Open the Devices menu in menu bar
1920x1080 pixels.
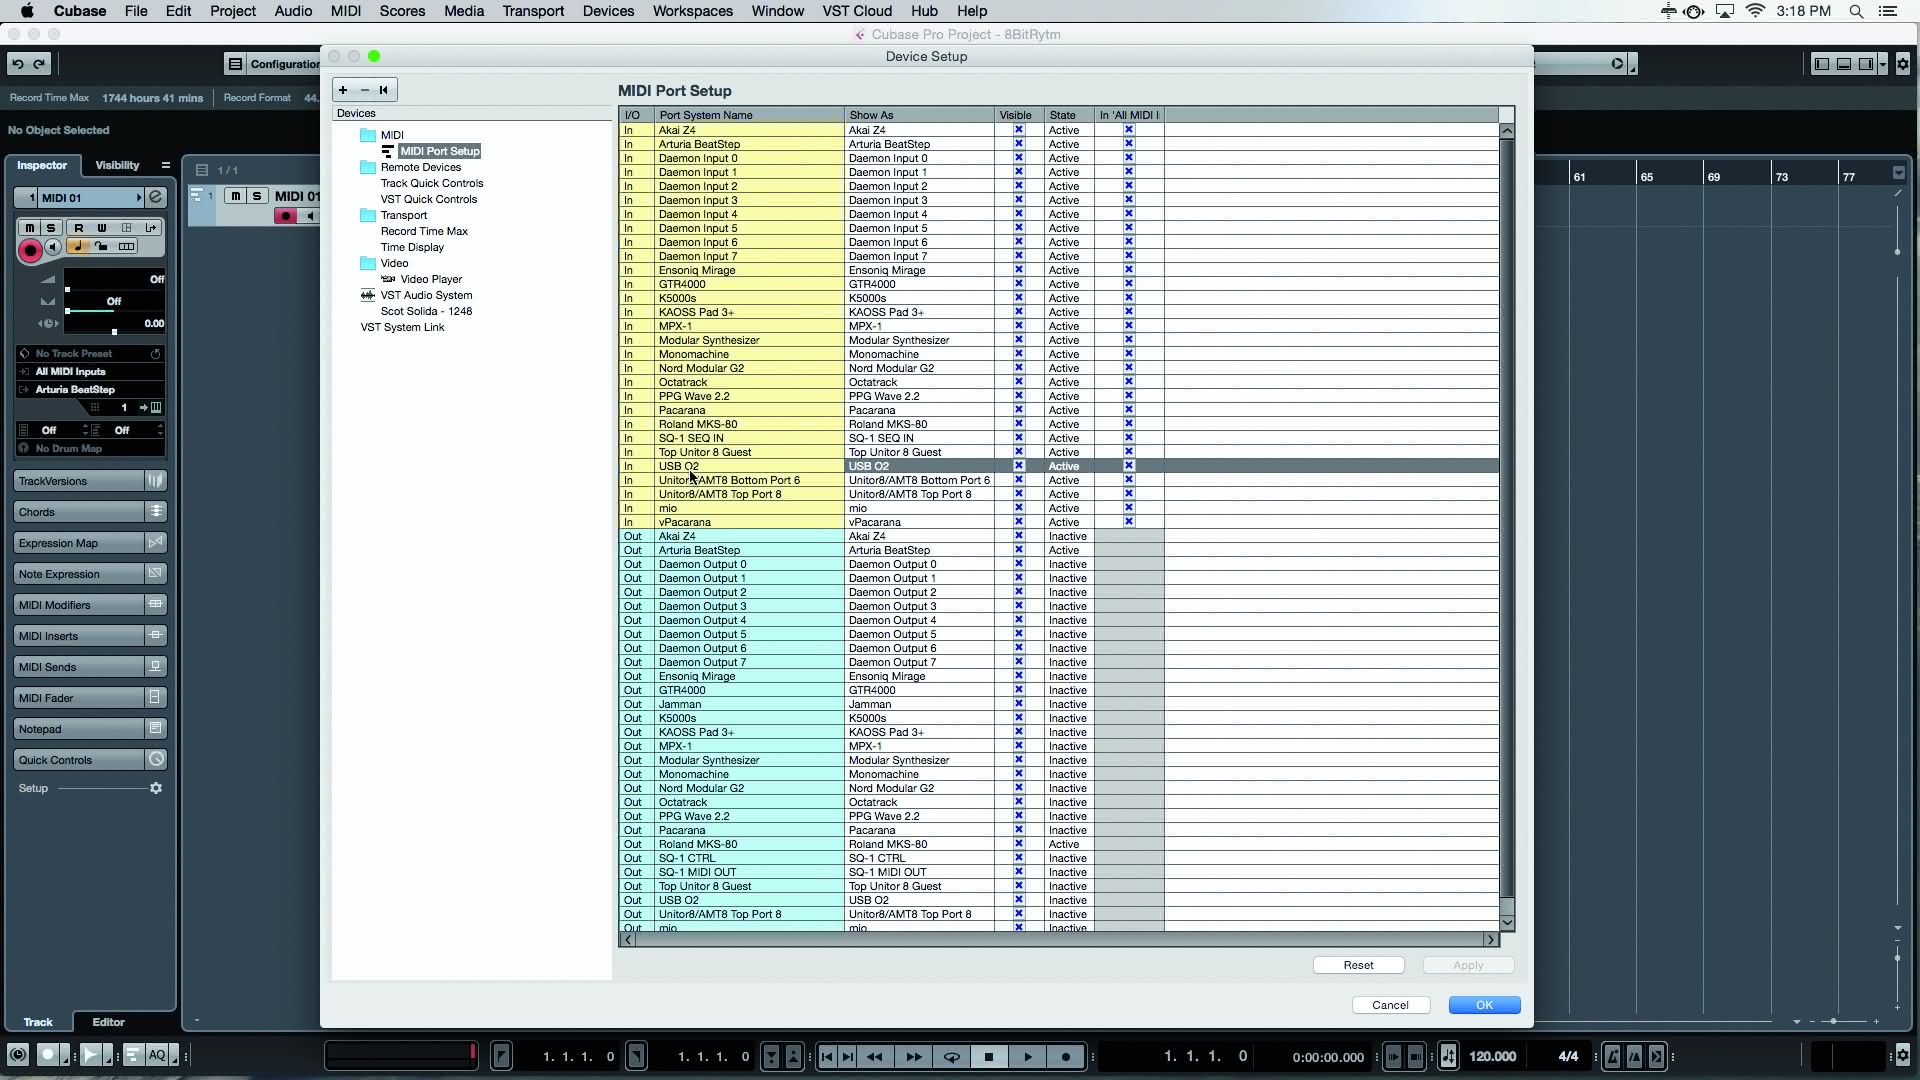coord(608,11)
